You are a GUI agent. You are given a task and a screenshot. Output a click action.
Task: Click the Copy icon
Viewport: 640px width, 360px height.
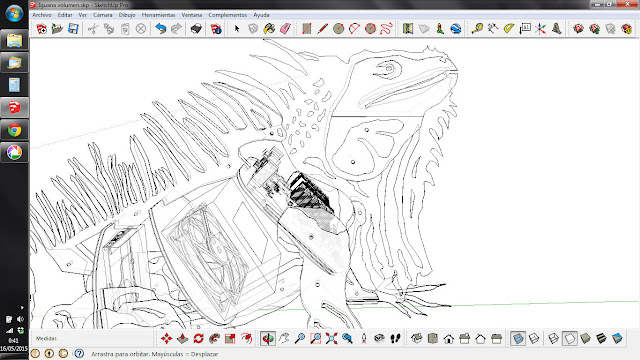(x=109, y=29)
